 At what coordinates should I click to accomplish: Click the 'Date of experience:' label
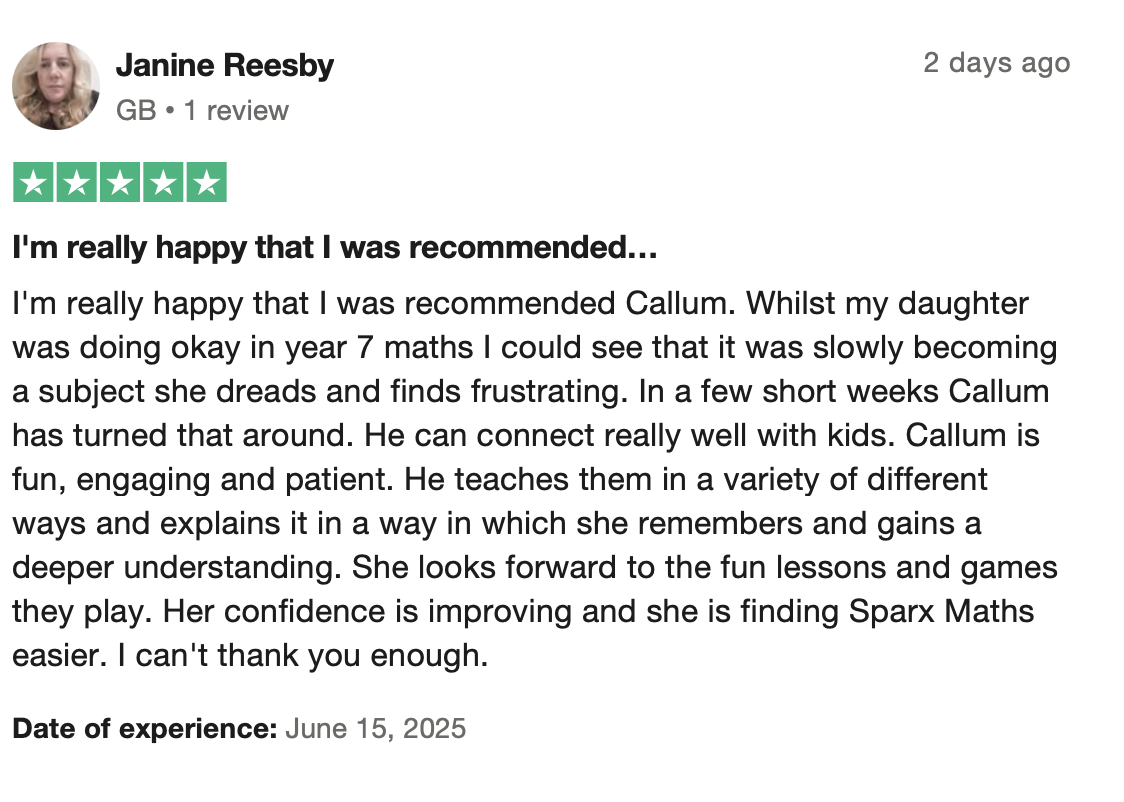click(x=145, y=728)
